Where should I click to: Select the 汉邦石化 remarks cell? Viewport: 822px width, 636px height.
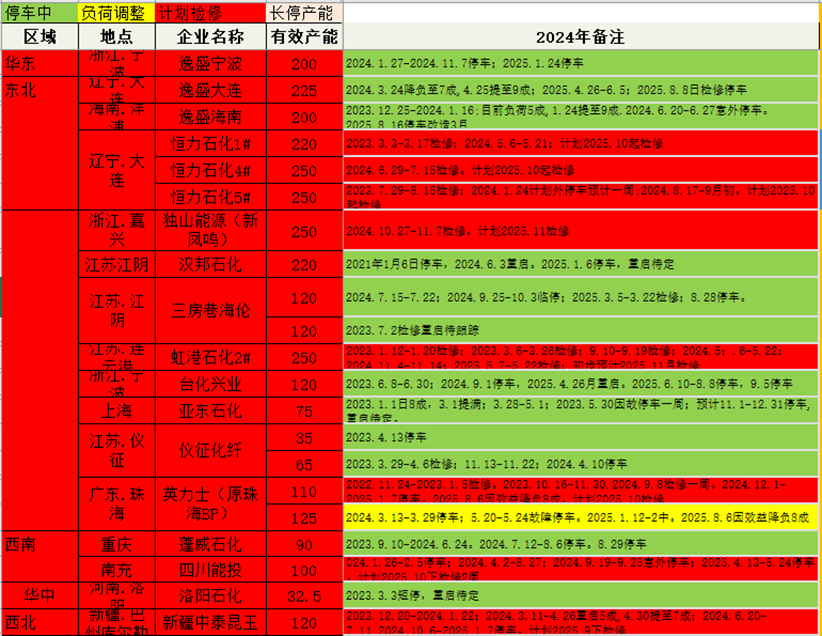[x=580, y=266]
